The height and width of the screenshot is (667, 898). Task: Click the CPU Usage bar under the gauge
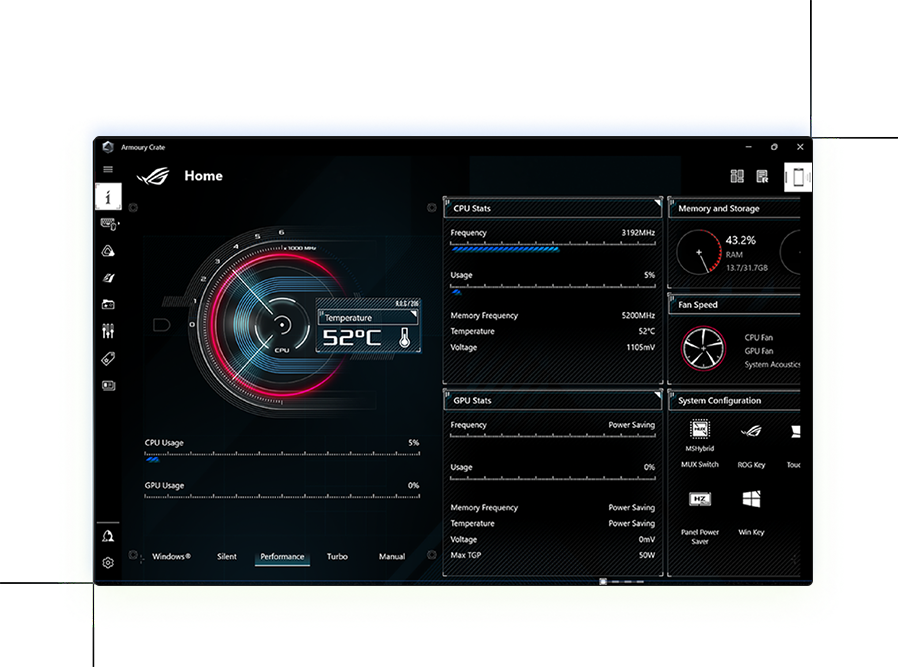tap(282, 457)
